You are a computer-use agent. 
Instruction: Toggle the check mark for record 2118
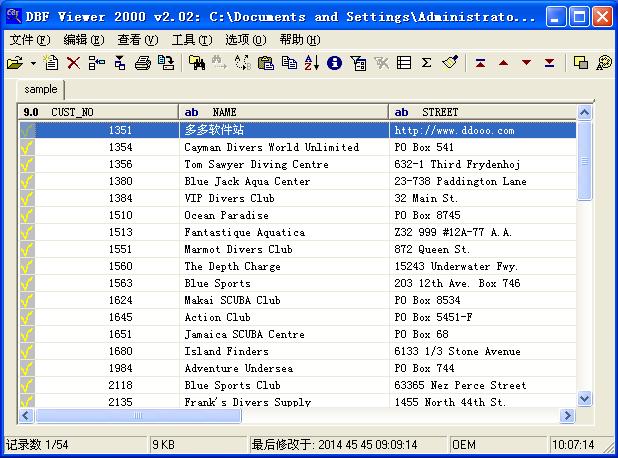coord(27,385)
